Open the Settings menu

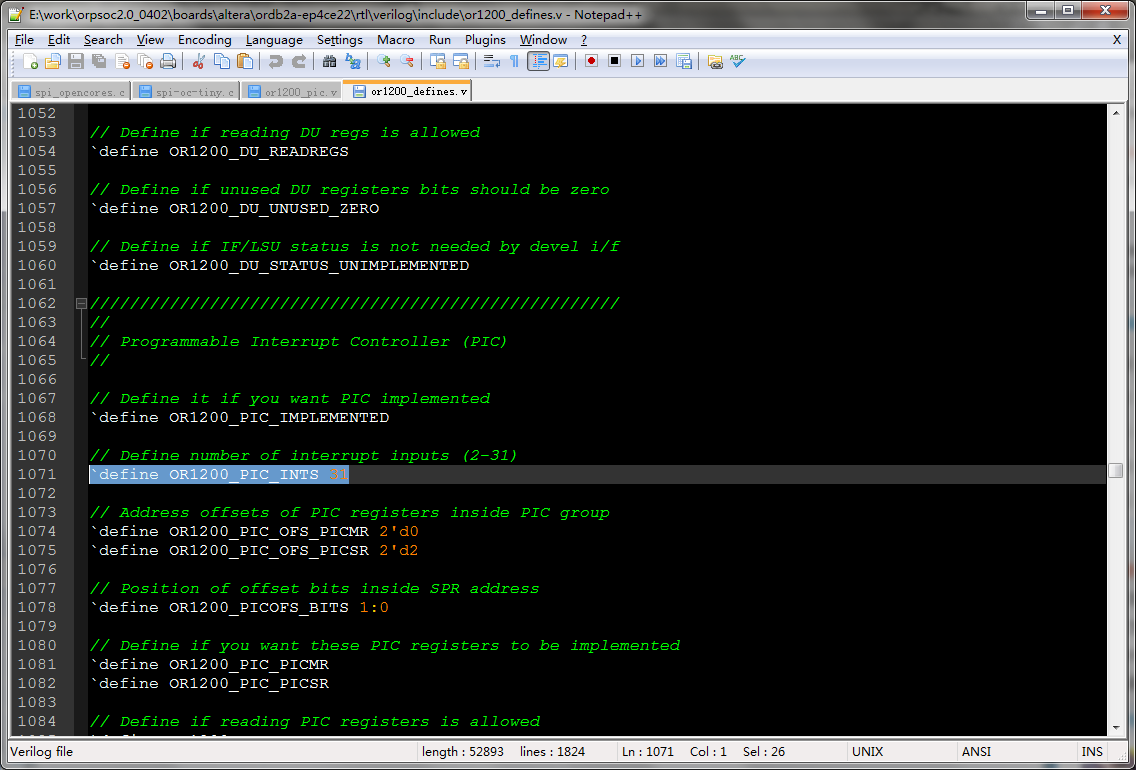pyautogui.click(x=340, y=40)
